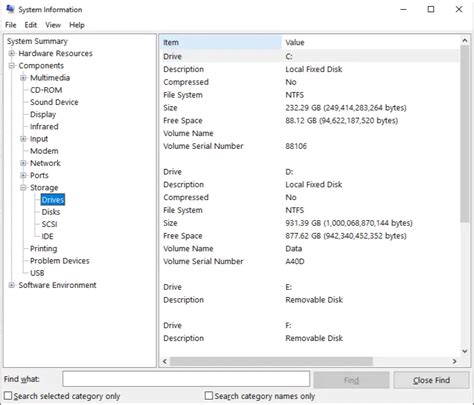The image size is (474, 405).
Task: Select System Summary in the tree
Action: coord(37,41)
